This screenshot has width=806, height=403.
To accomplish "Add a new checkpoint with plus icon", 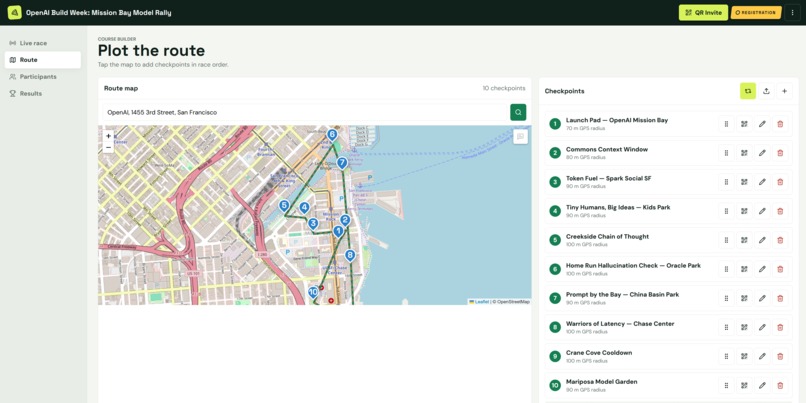I will coord(784,91).
